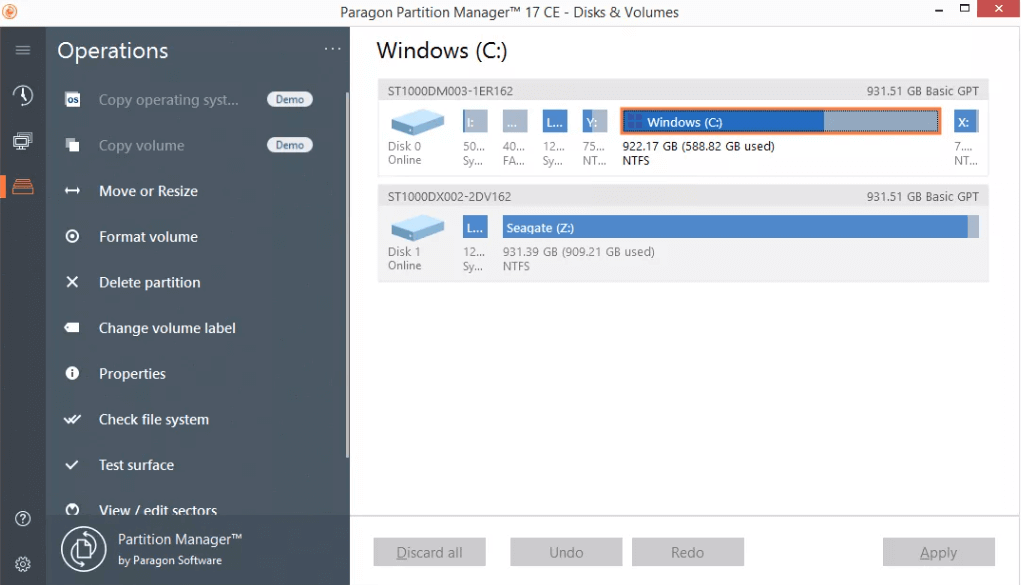Screen dimensions: 1021x585
Task: Click the View / edit sectors icon
Action: click(x=72, y=509)
